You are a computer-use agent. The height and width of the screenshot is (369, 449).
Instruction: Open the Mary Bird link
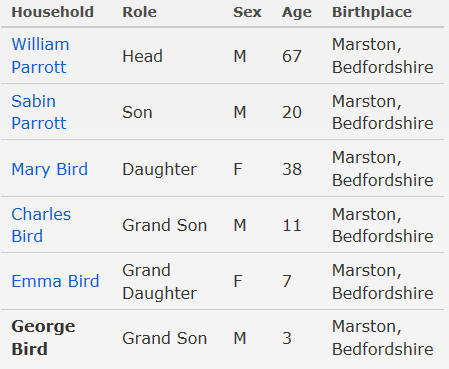[50, 169]
